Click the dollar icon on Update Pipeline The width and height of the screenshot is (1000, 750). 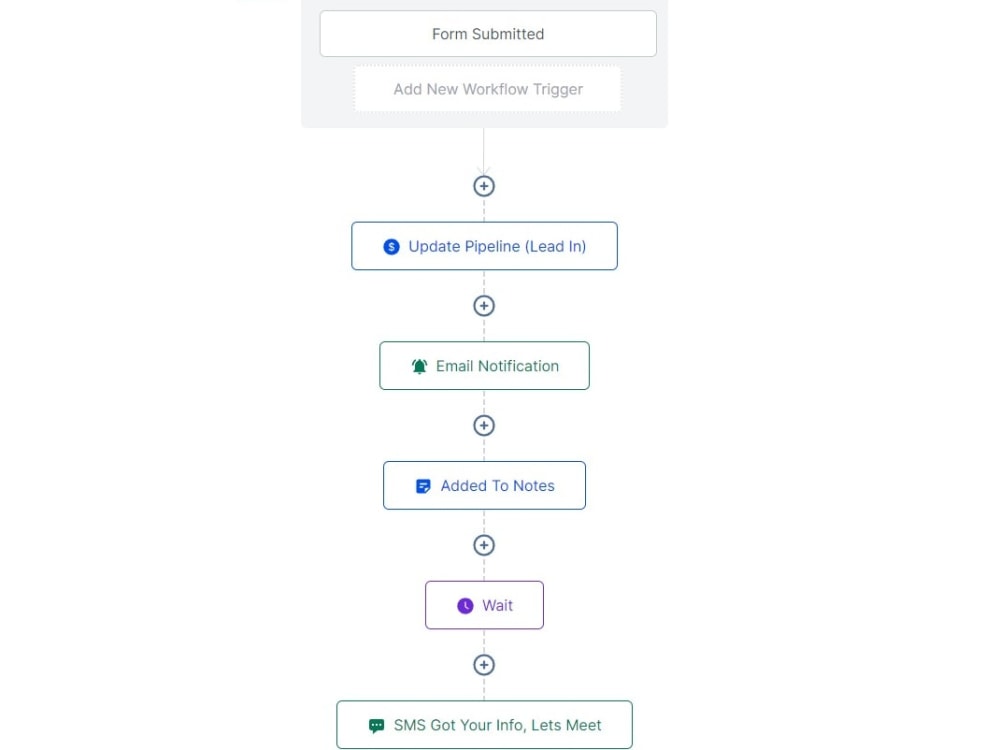click(x=392, y=247)
